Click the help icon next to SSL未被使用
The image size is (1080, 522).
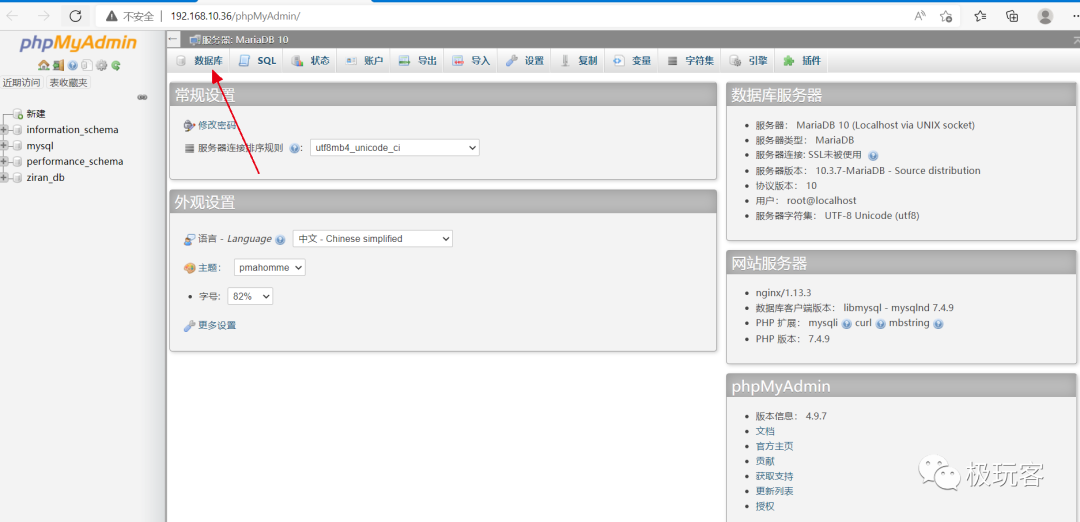pos(873,156)
